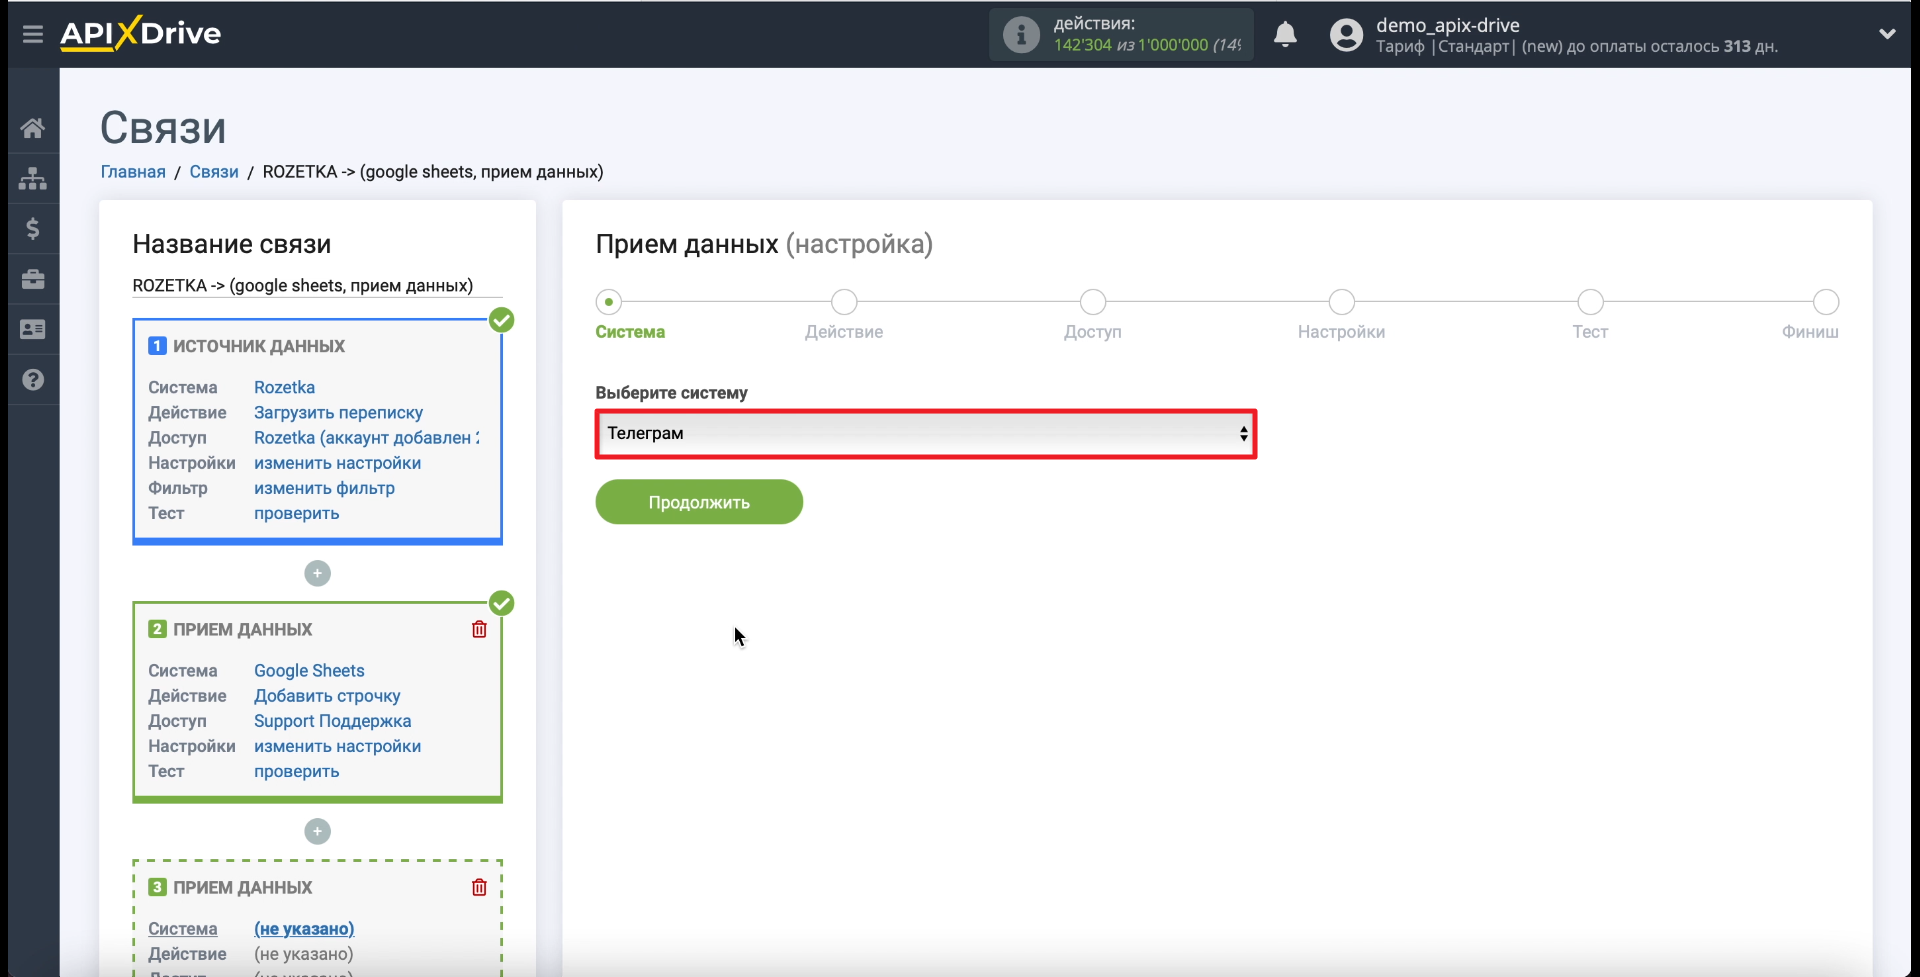1920x977 pixels.
Task: Go to the Финиш step
Action: point(1826,302)
